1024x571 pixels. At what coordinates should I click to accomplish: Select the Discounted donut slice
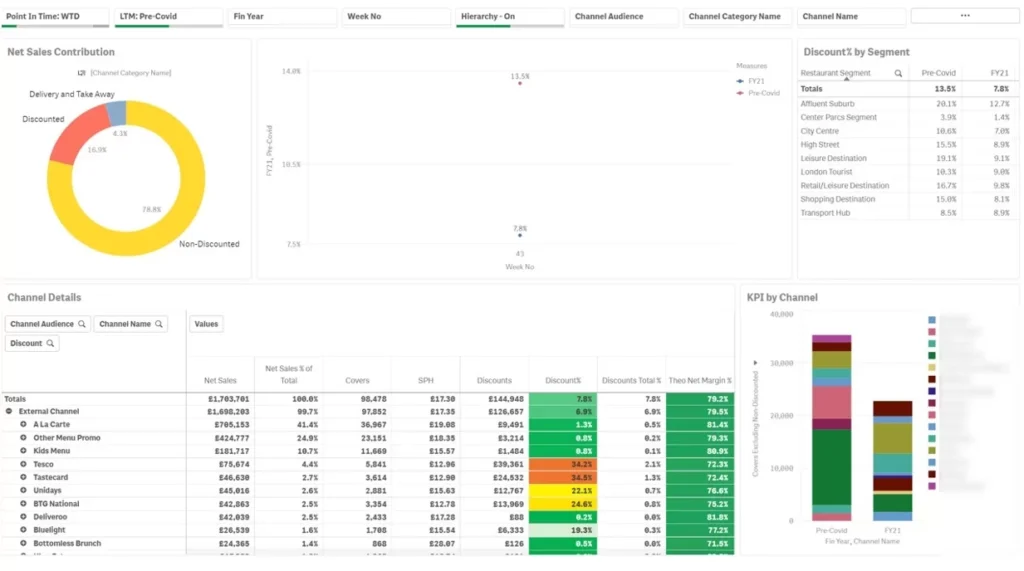[x=77, y=135]
